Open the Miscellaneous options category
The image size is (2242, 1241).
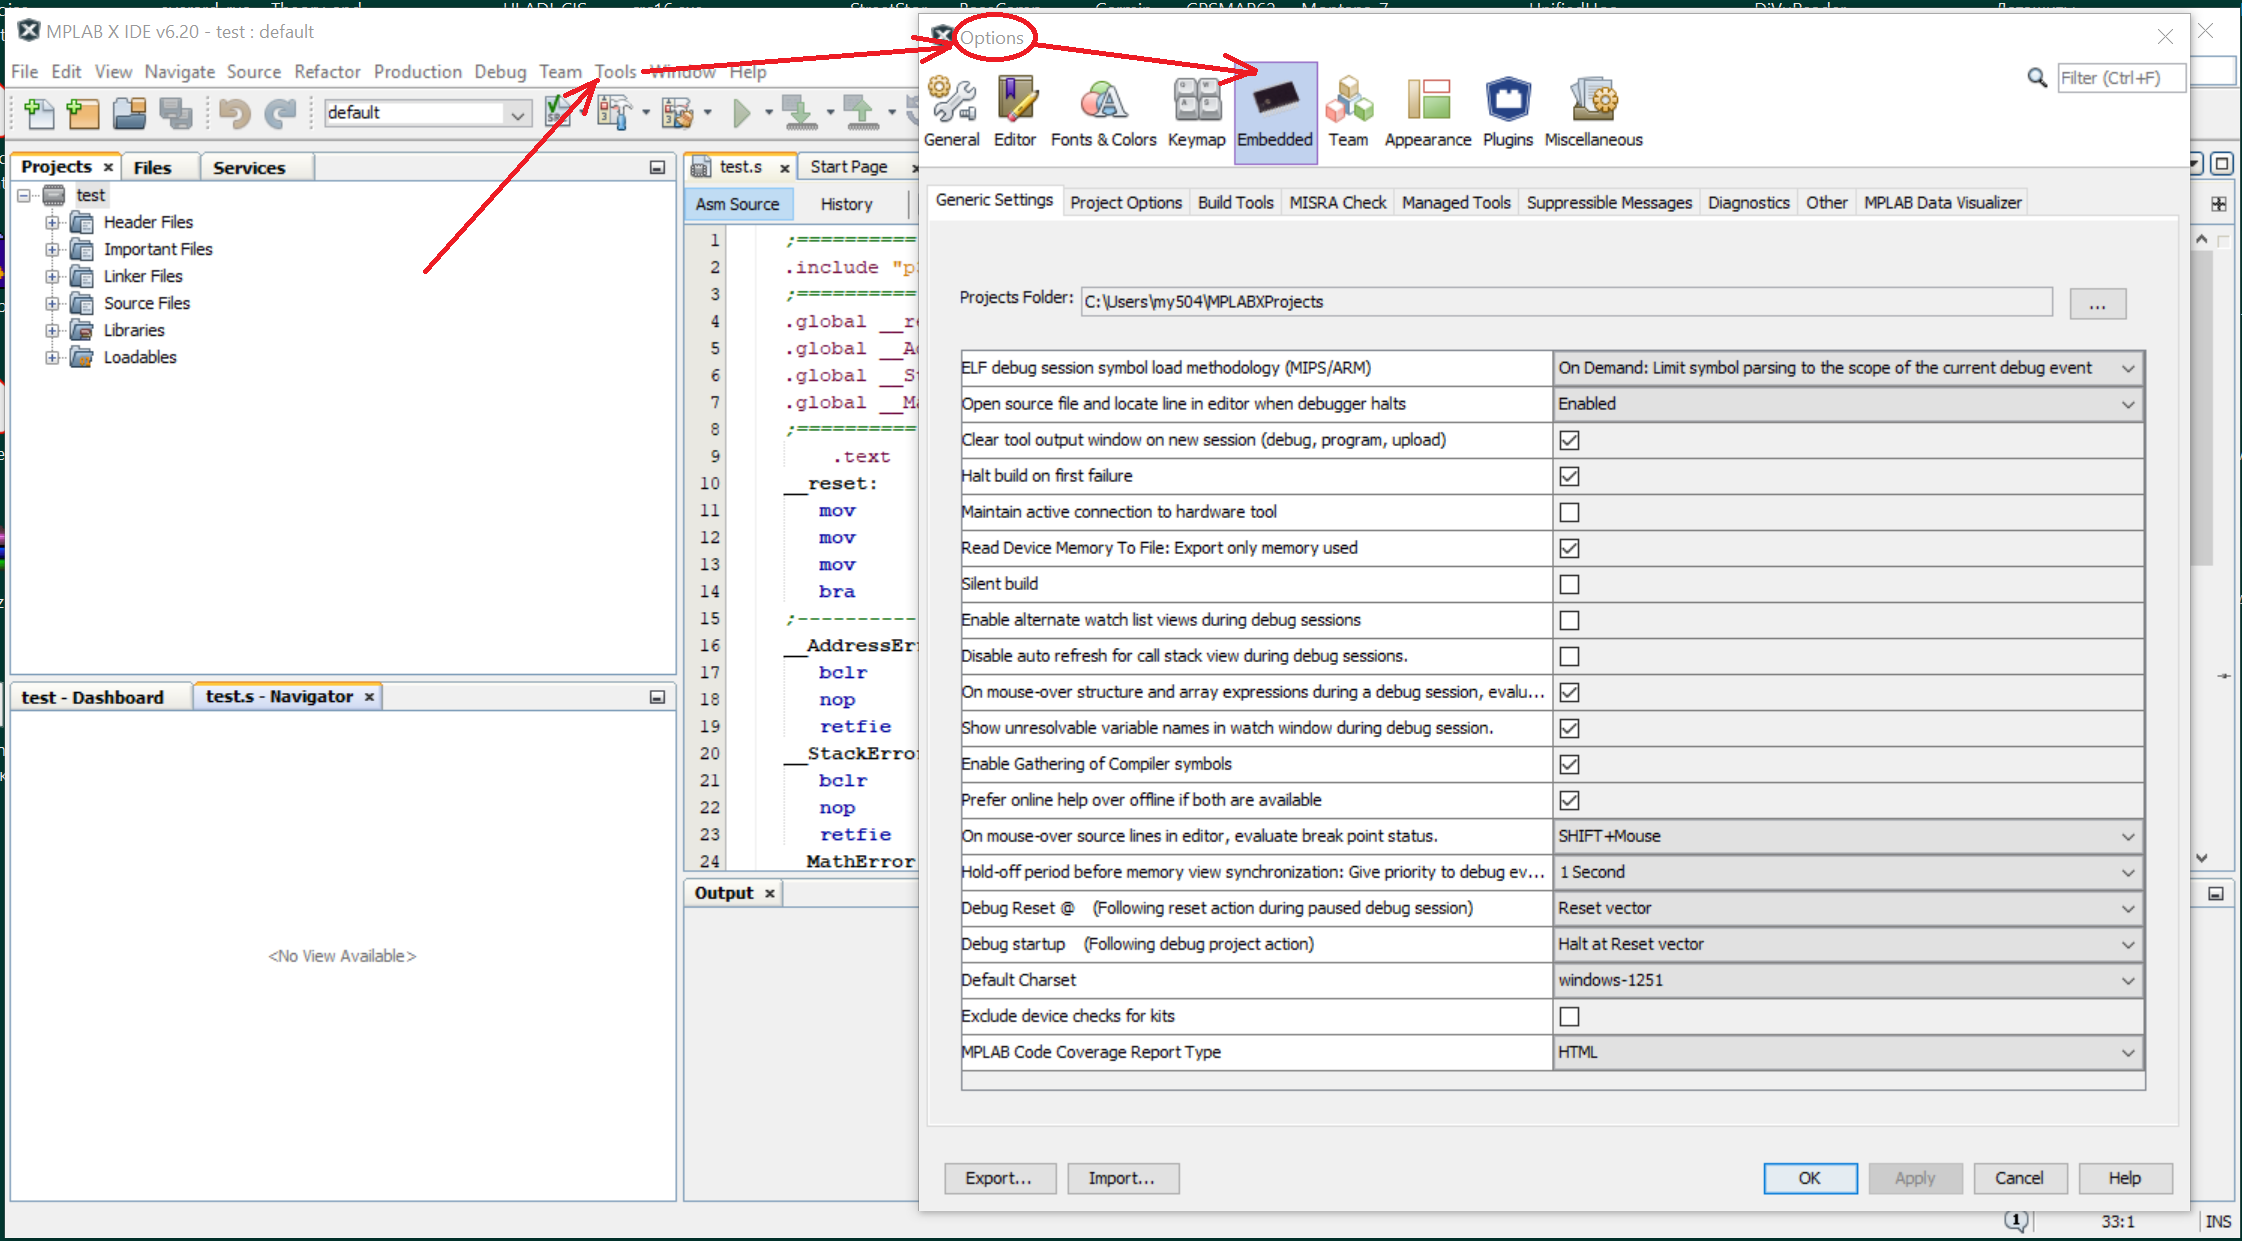coord(1594,112)
